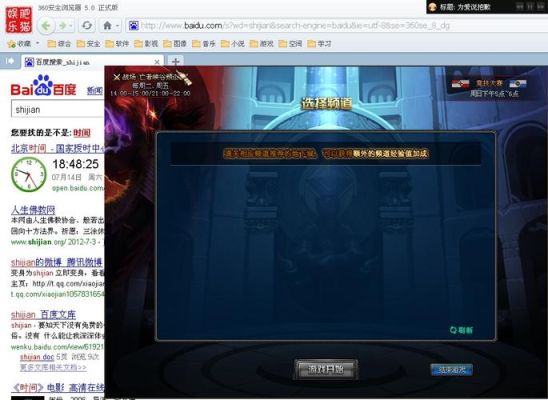Open the dropdown arrow next to 收藏

coord(38,43)
